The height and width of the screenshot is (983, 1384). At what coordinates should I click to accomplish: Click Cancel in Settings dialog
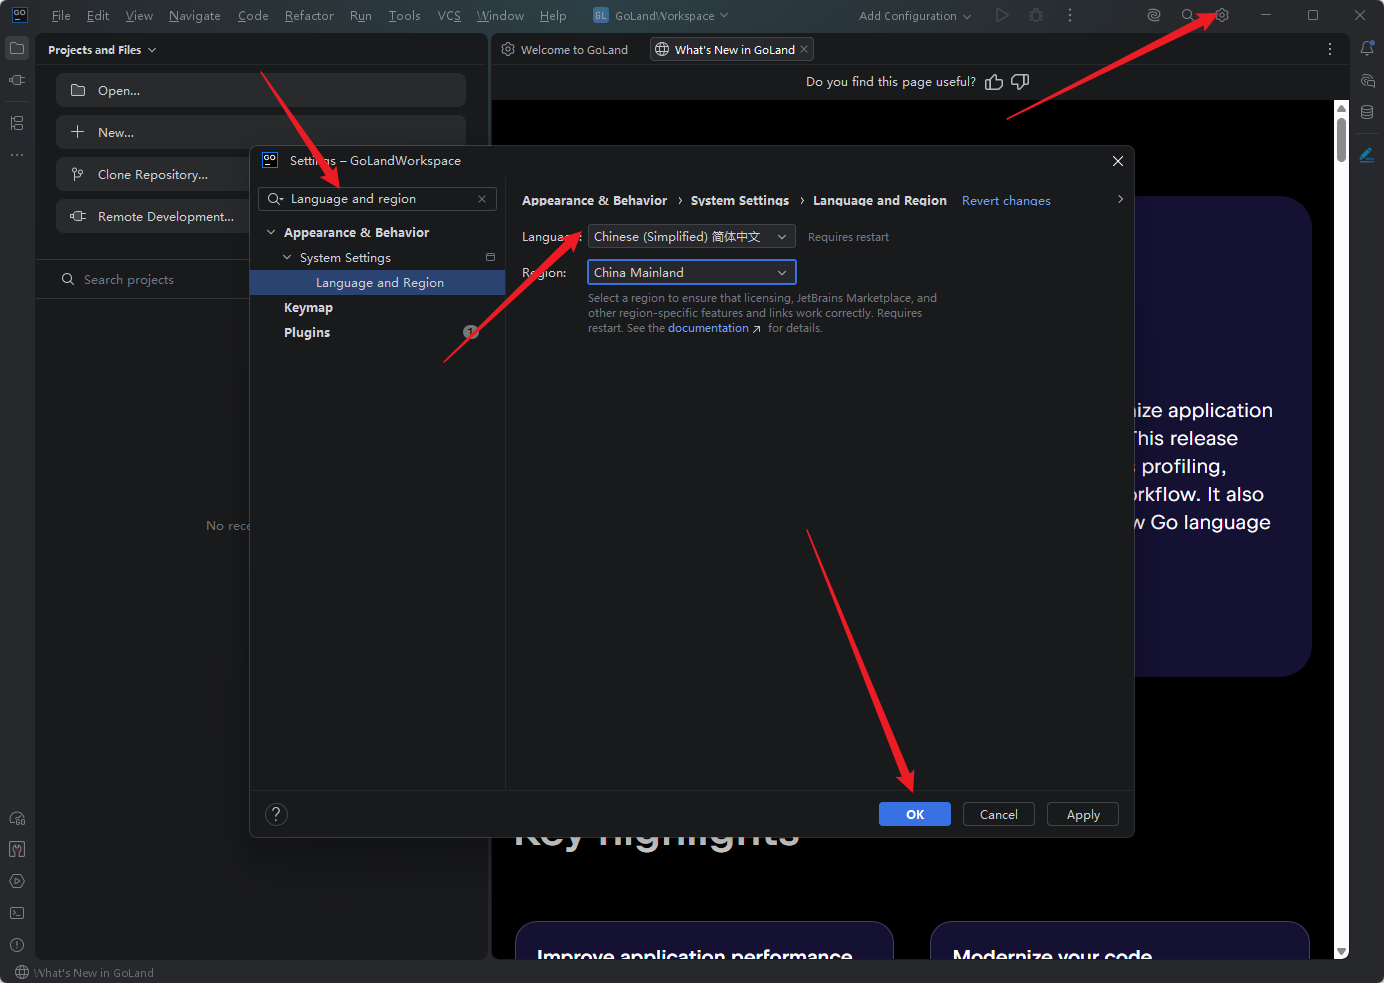point(999,814)
